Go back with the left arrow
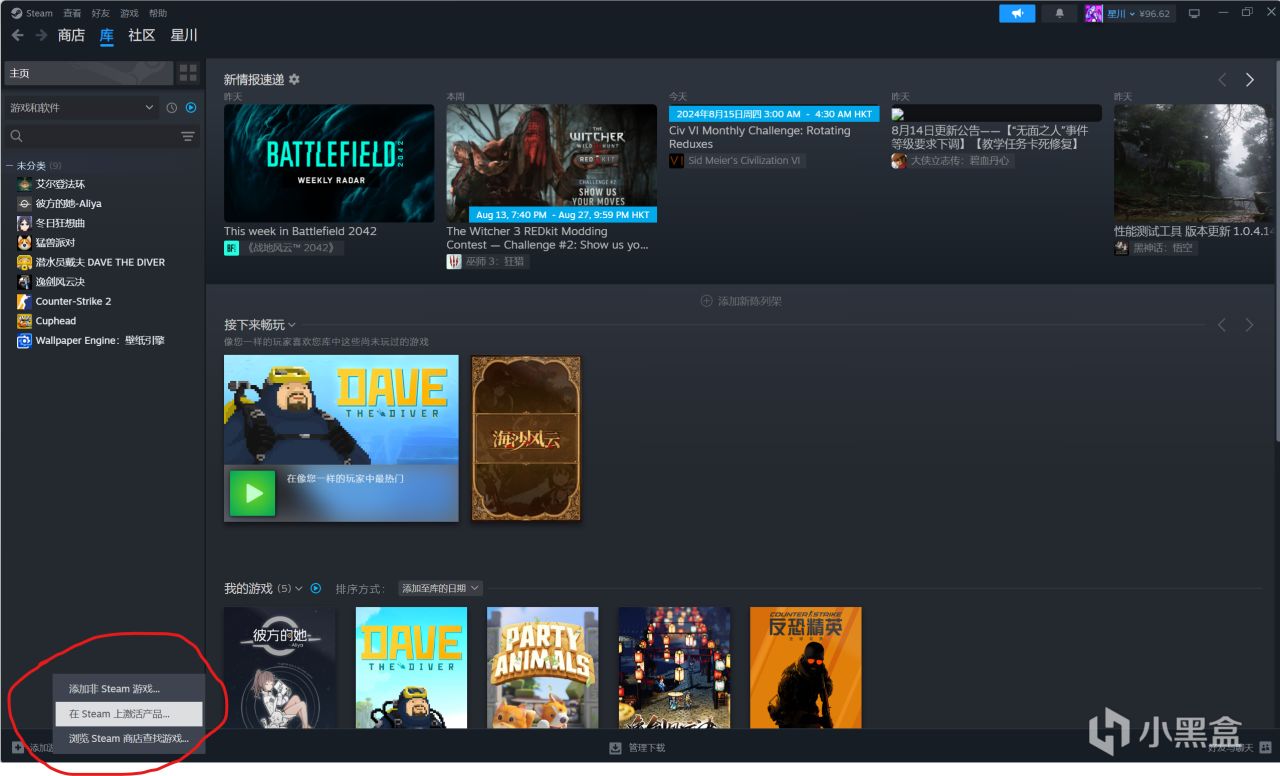Screen dimensions: 1280x776 [x=17, y=35]
